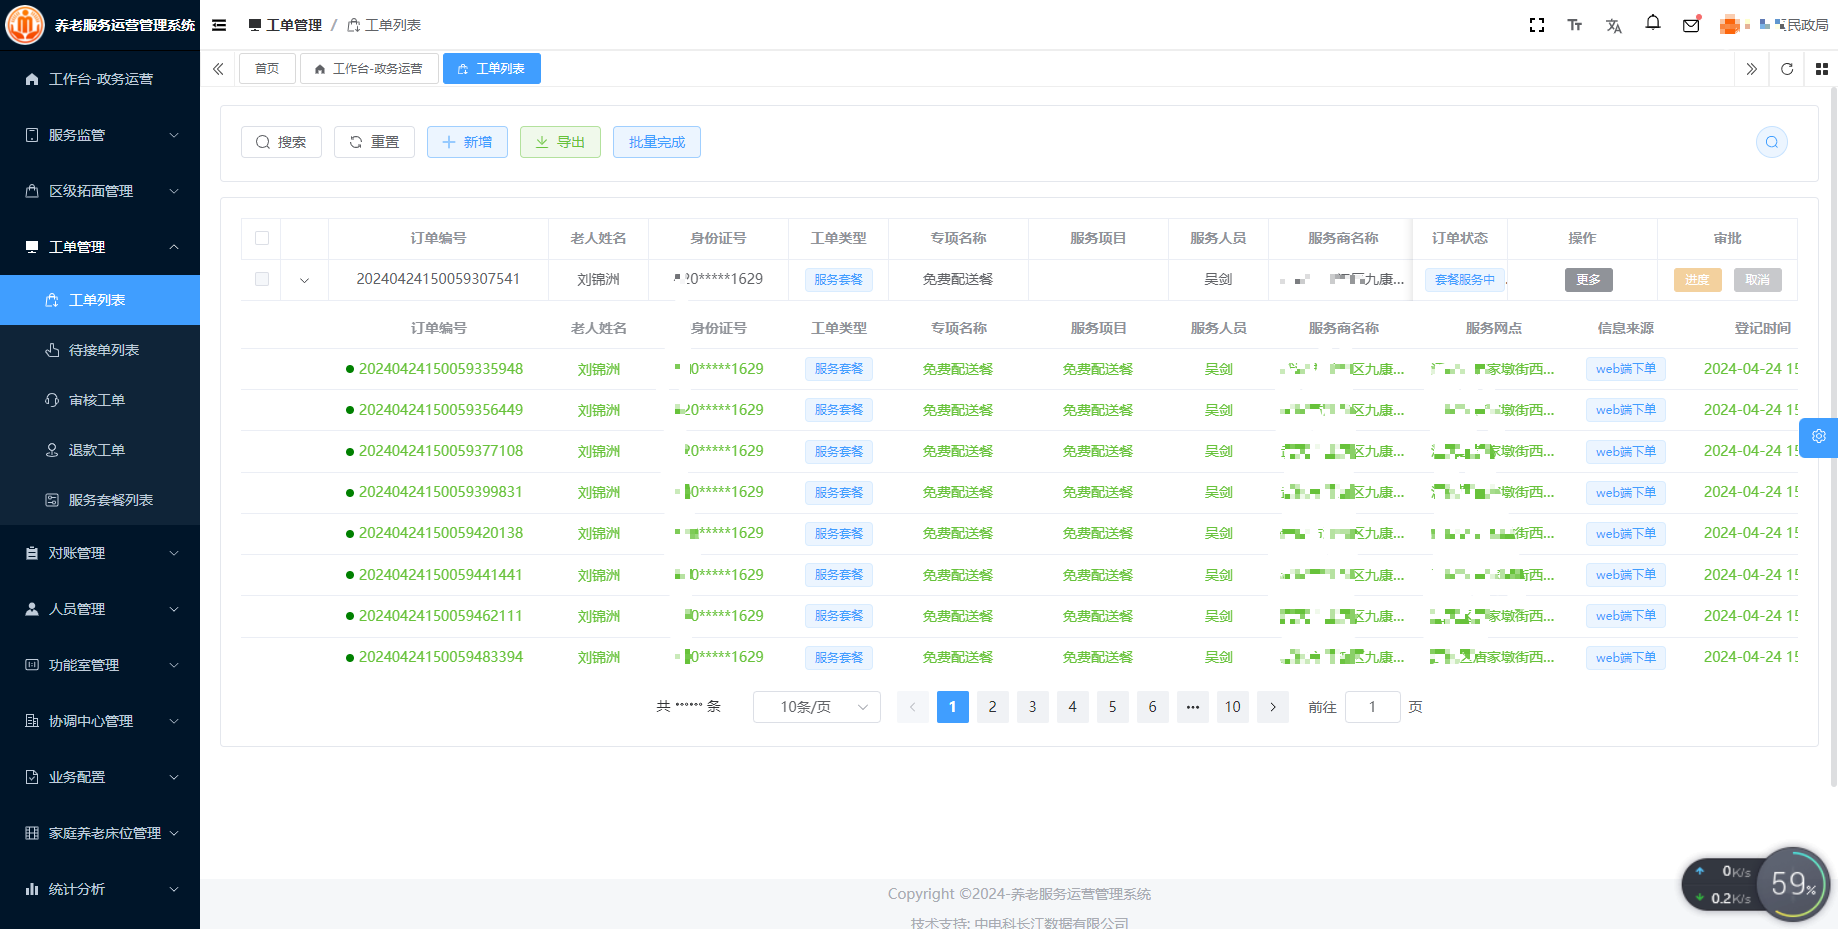Click the 新增 button
Image resolution: width=1838 pixels, height=929 pixels.
click(x=467, y=142)
